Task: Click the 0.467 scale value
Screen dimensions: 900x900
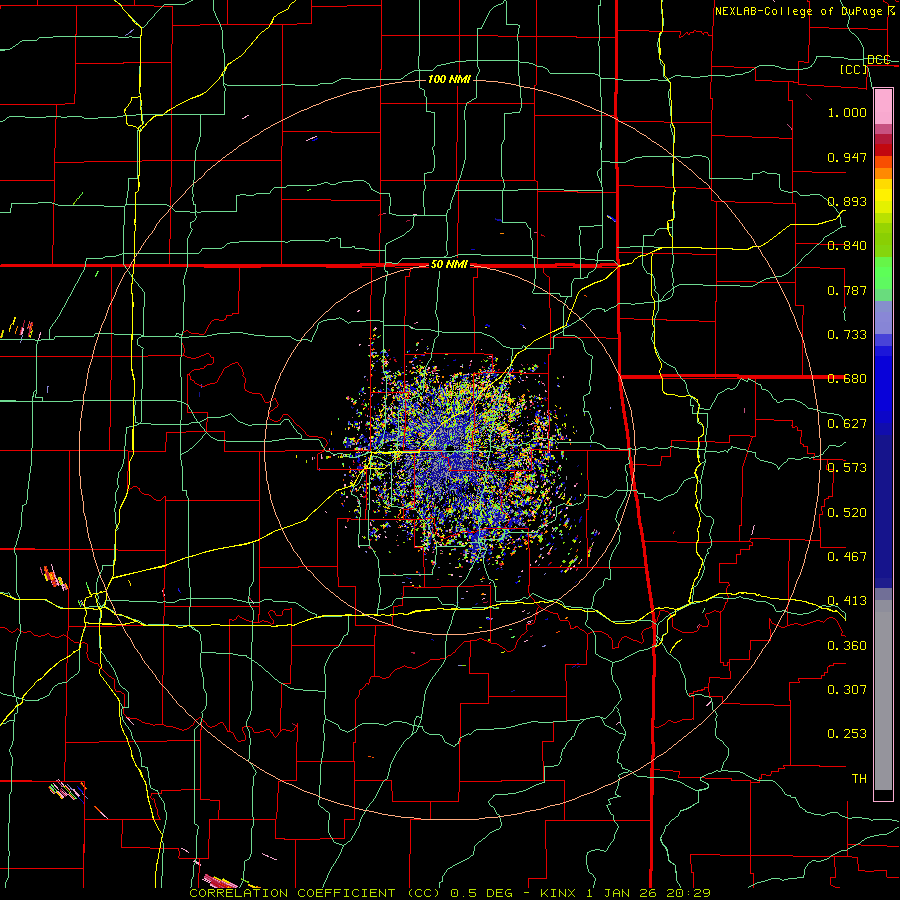Action: click(847, 557)
